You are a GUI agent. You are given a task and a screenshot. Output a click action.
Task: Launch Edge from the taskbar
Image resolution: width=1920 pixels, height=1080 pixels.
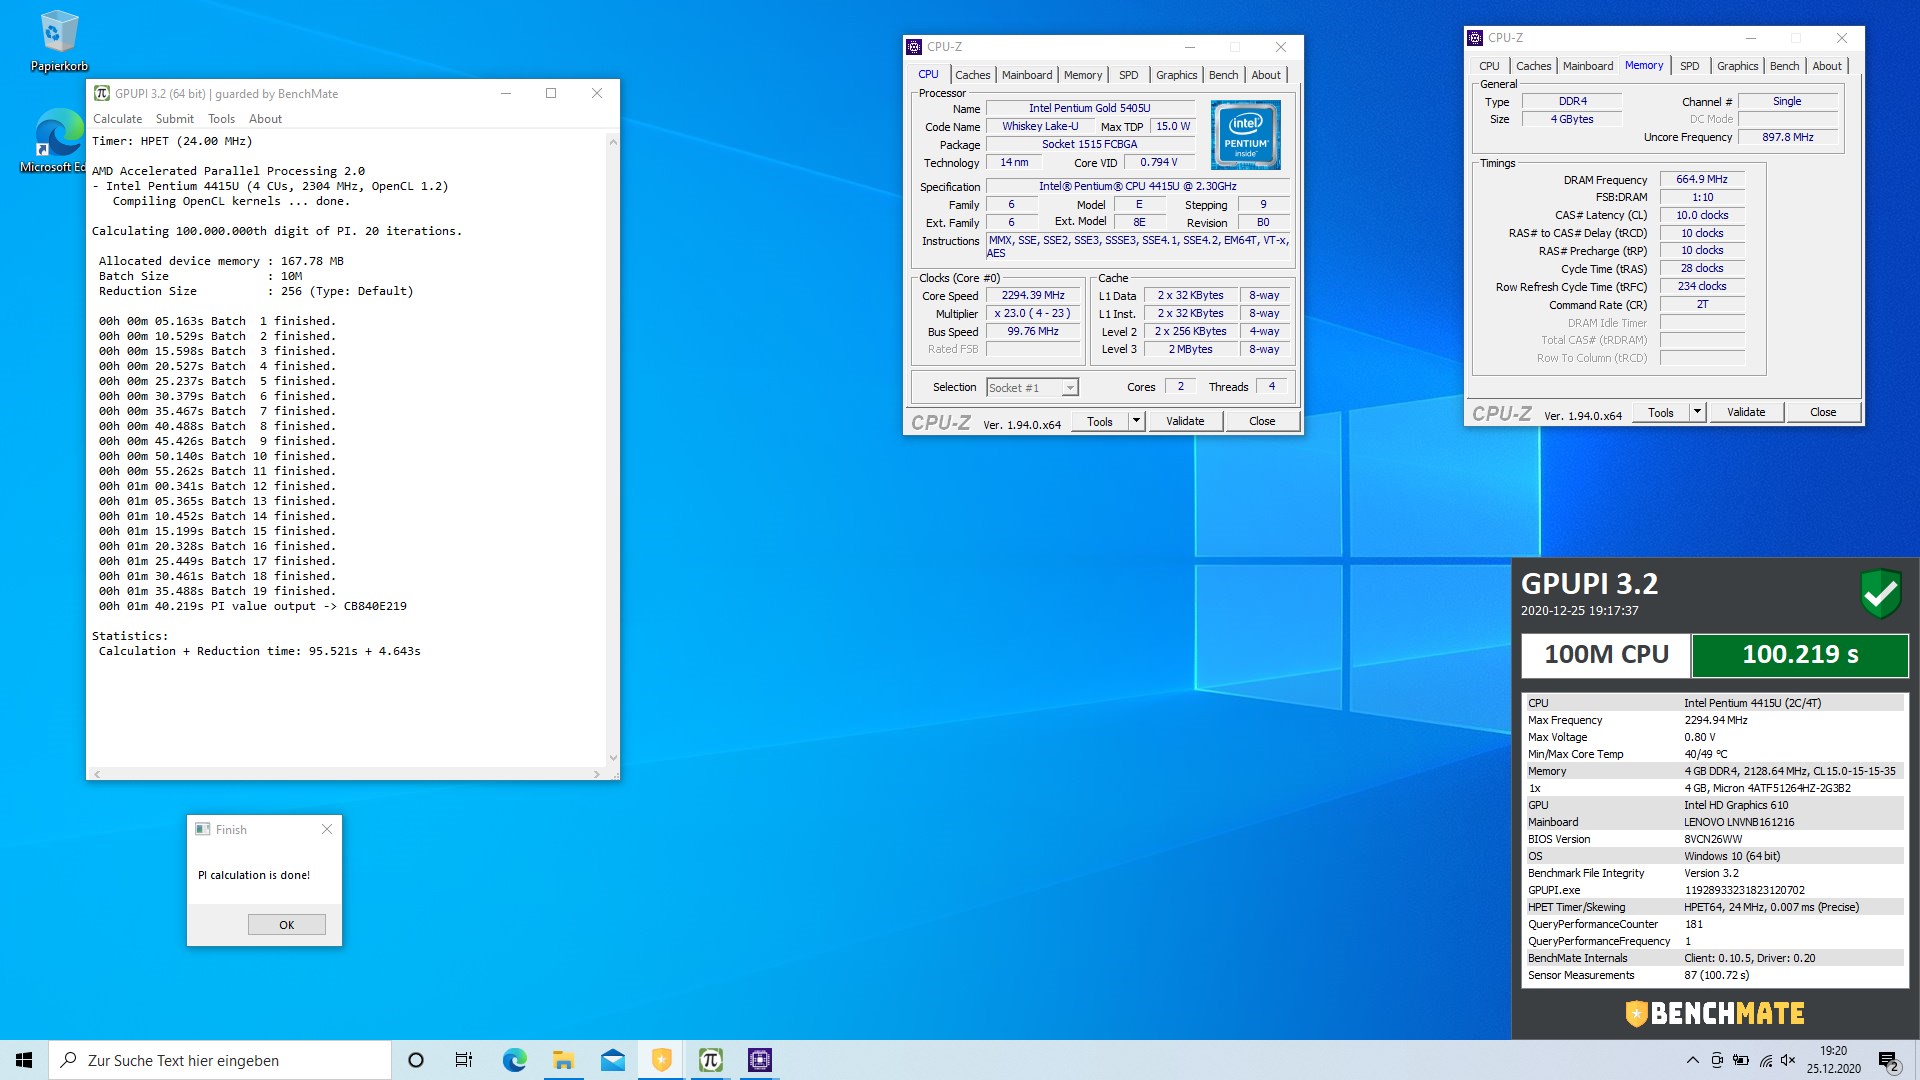point(514,1060)
